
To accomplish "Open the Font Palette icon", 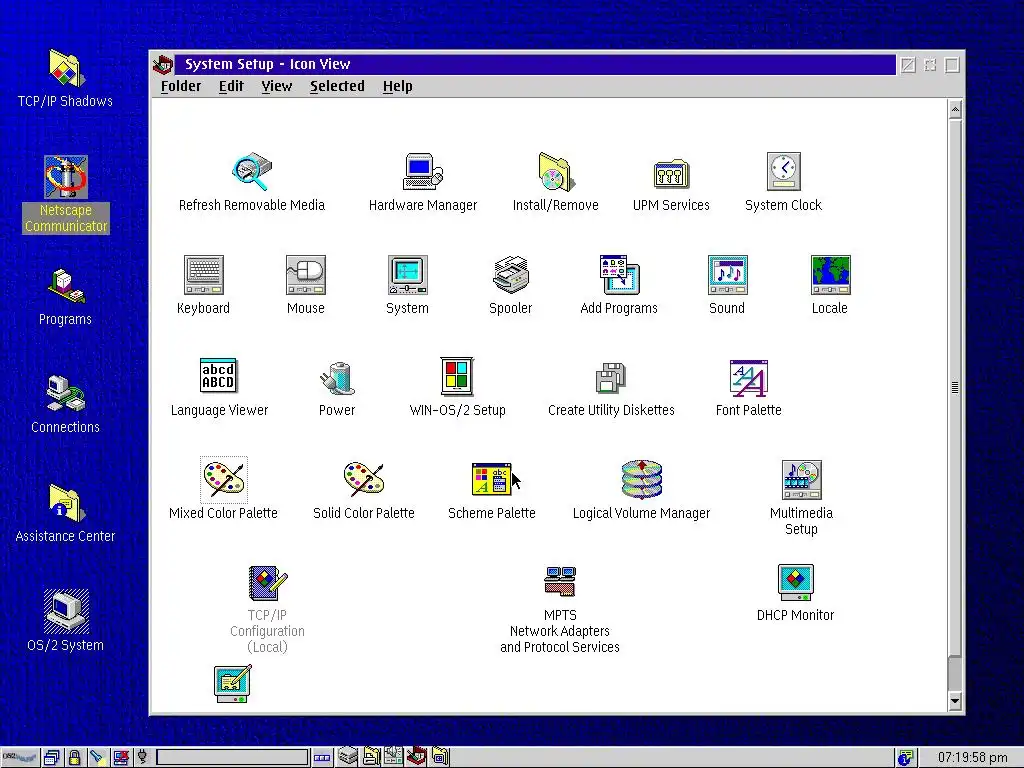I will point(748,377).
